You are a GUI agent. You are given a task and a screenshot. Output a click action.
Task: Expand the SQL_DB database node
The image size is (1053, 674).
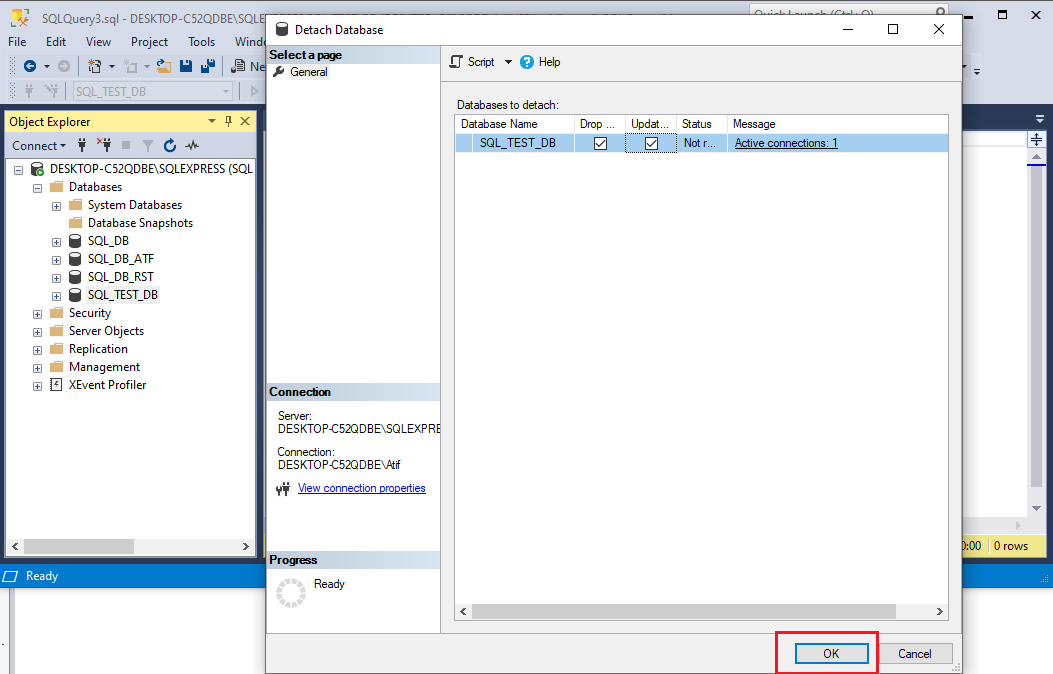click(56, 240)
